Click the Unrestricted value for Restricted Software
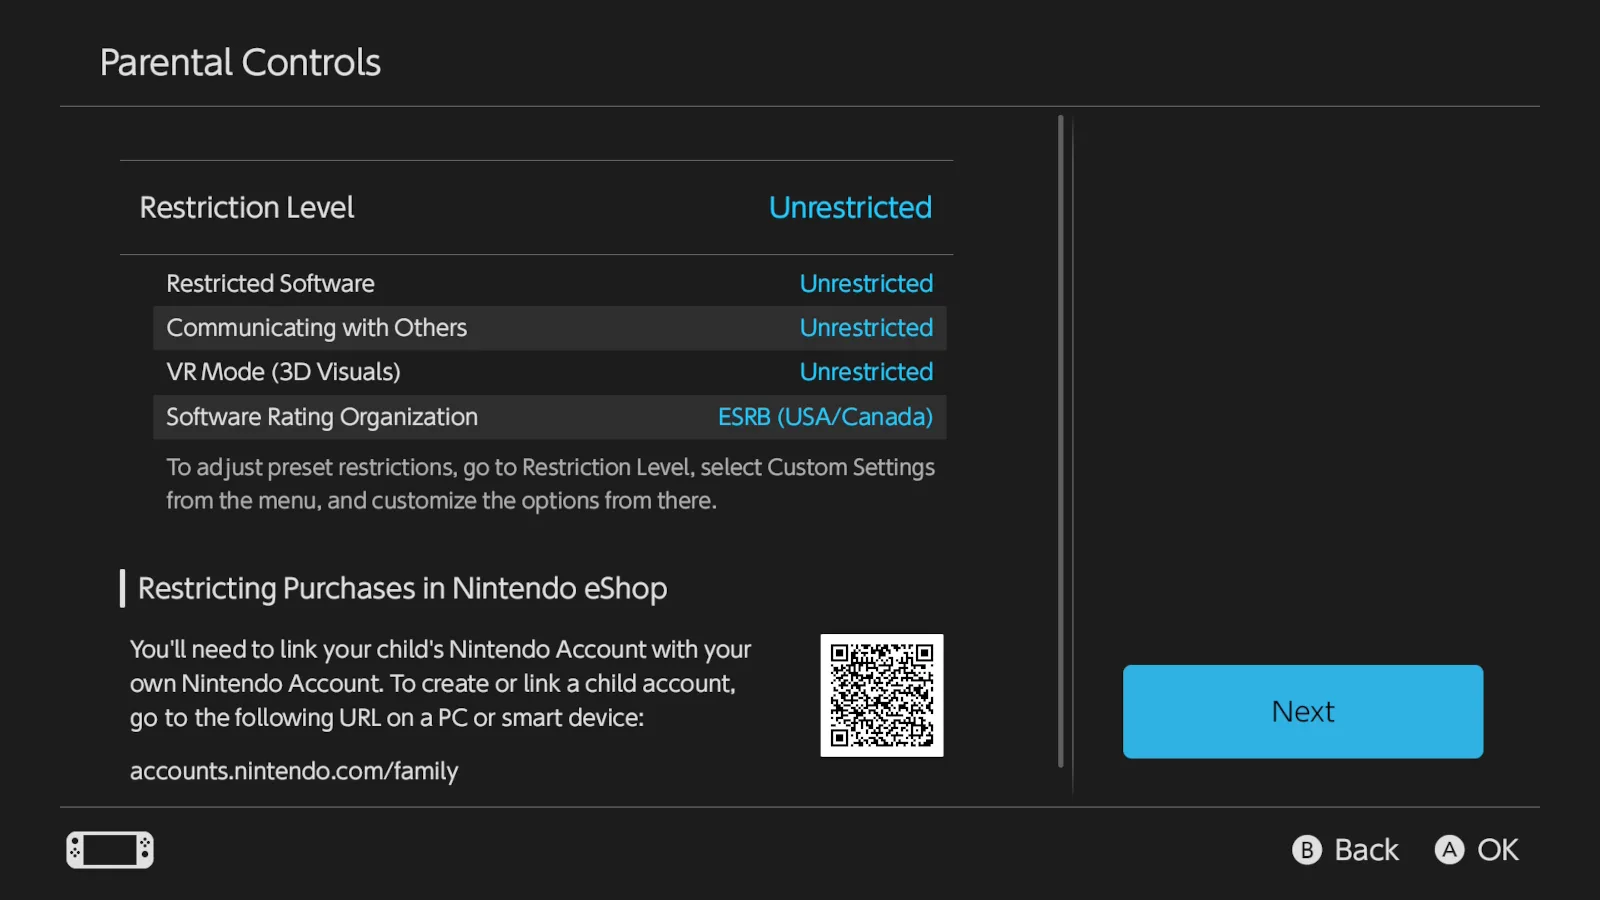Viewport: 1600px width, 900px height. point(866,284)
